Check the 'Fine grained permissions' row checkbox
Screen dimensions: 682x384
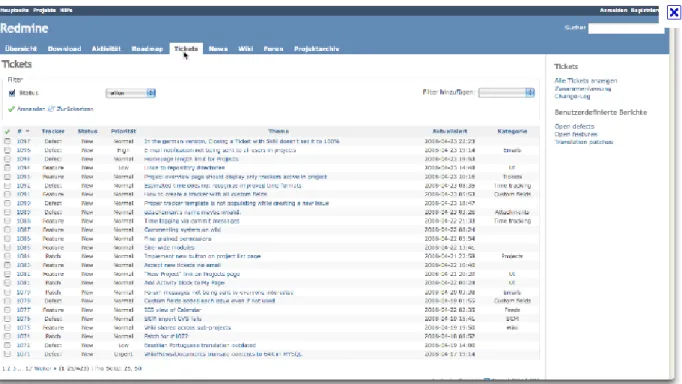(7, 239)
